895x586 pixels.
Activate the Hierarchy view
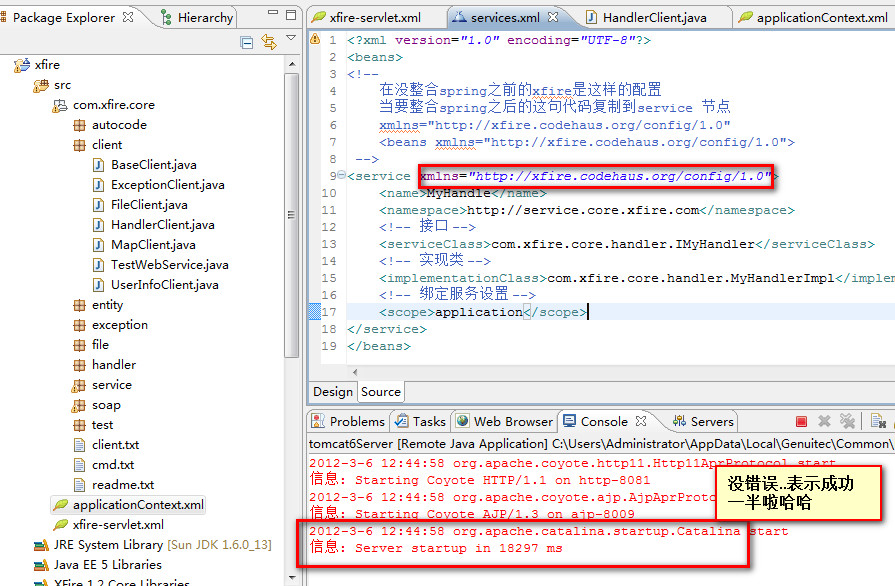pos(207,16)
